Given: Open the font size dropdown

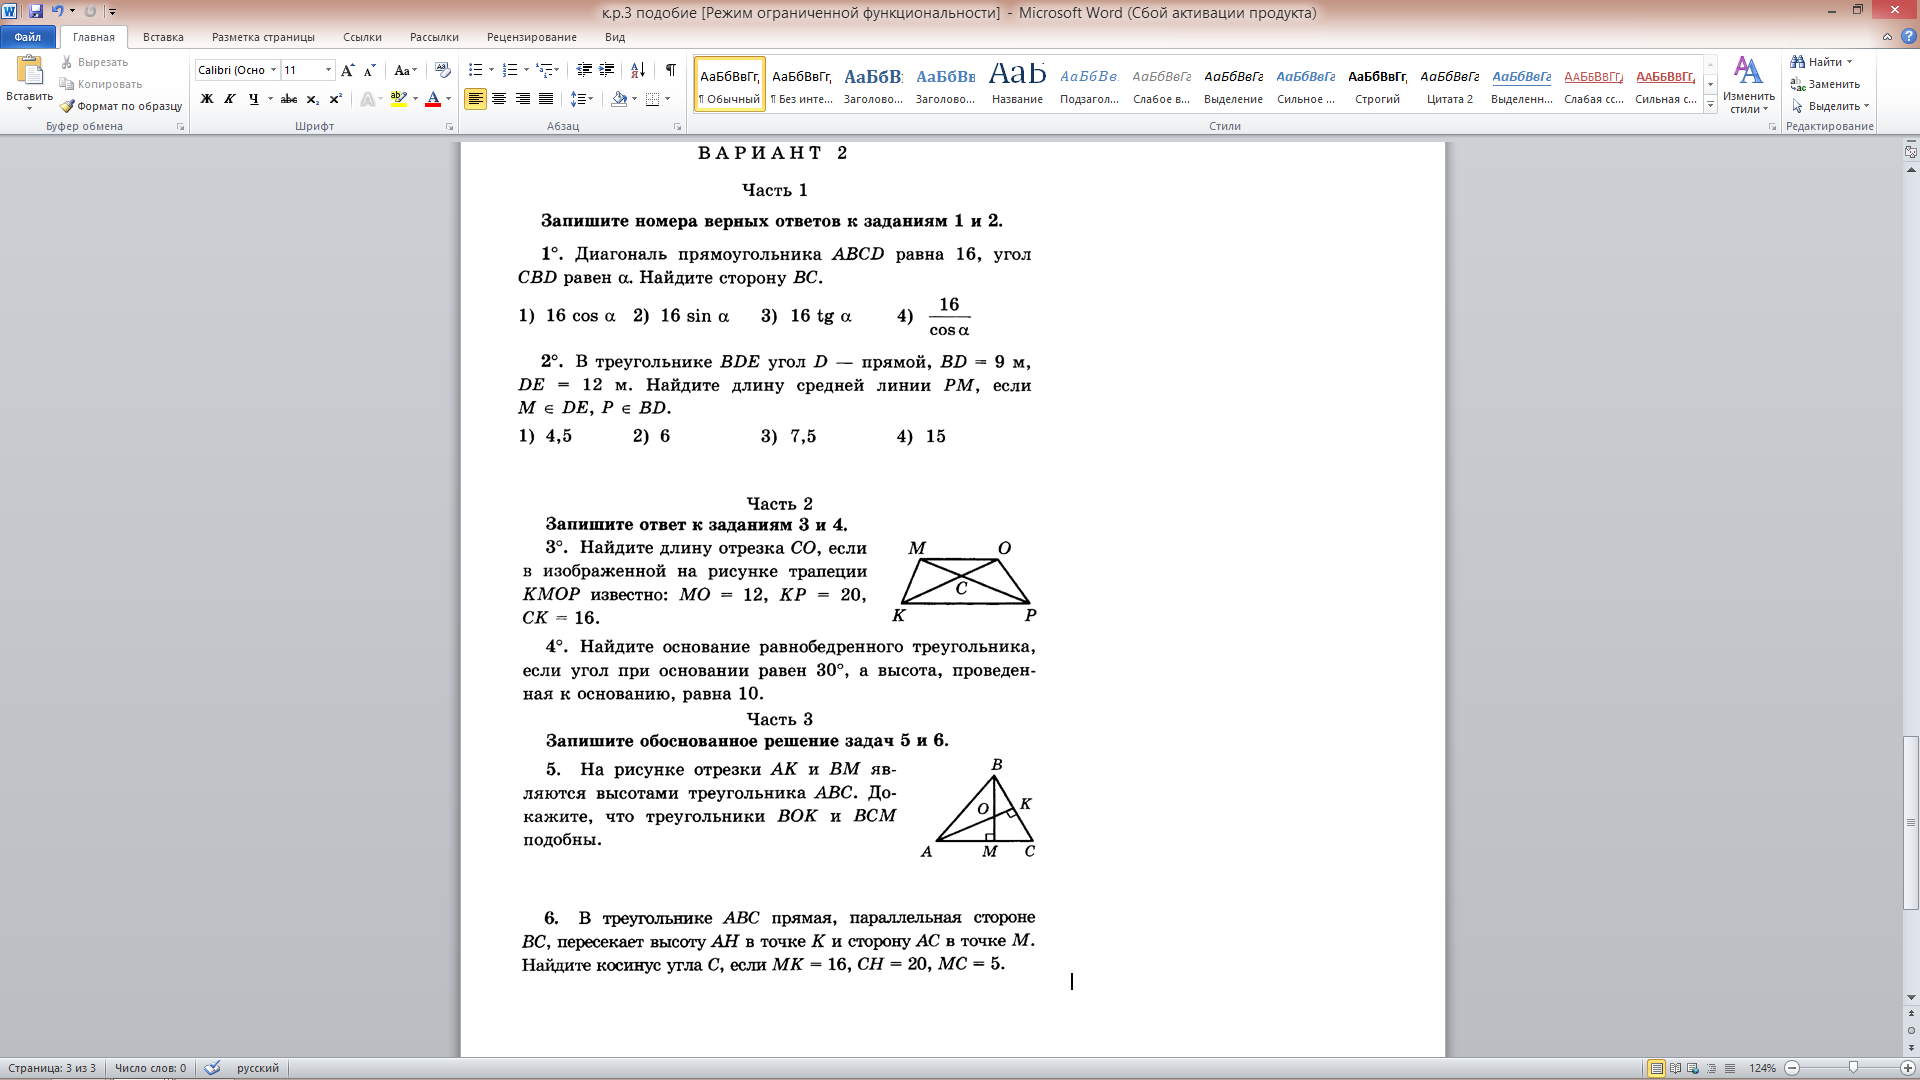Looking at the screenshot, I should tap(328, 70).
